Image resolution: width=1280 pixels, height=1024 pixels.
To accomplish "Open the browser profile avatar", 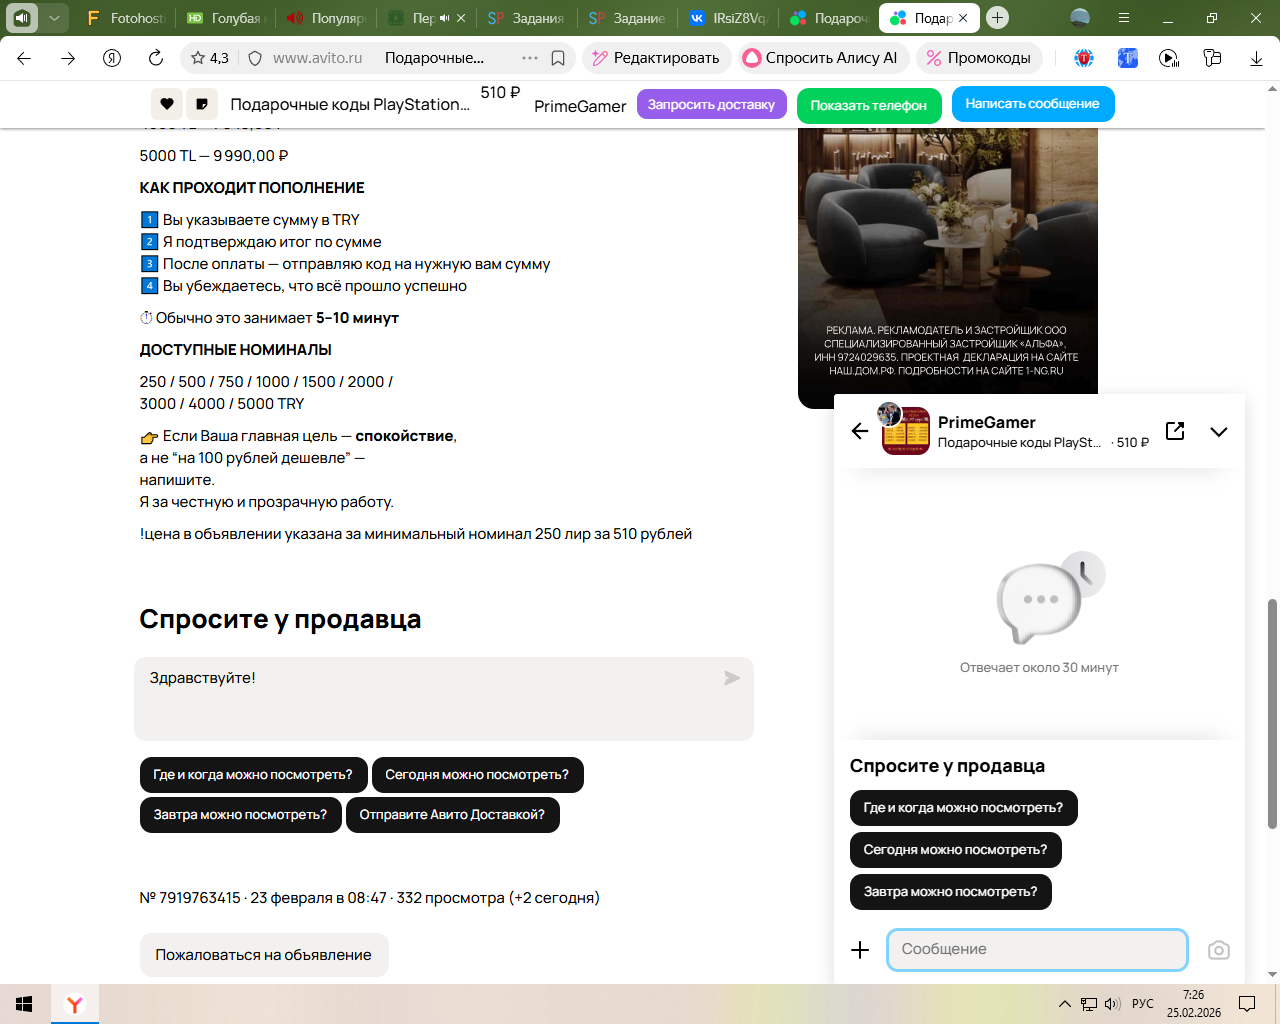I will (x=1080, y=18).
